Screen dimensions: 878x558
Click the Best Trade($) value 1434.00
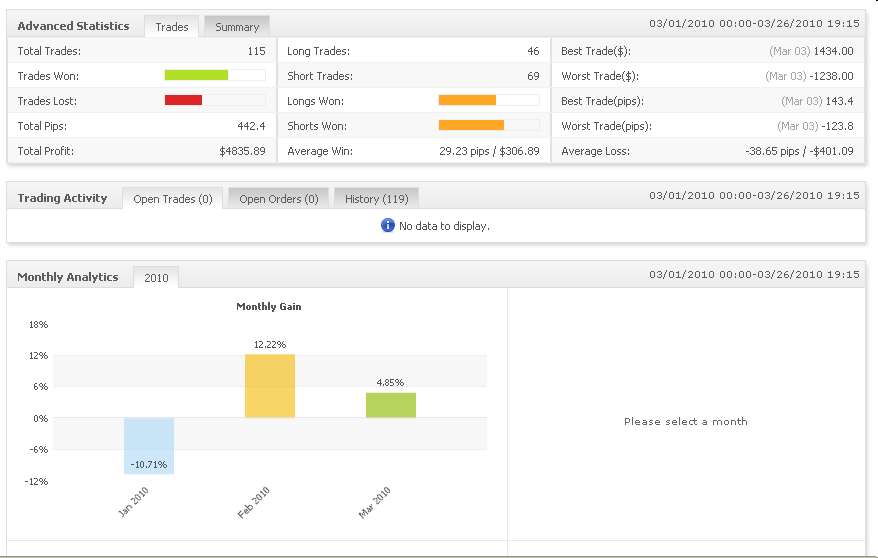833,51
